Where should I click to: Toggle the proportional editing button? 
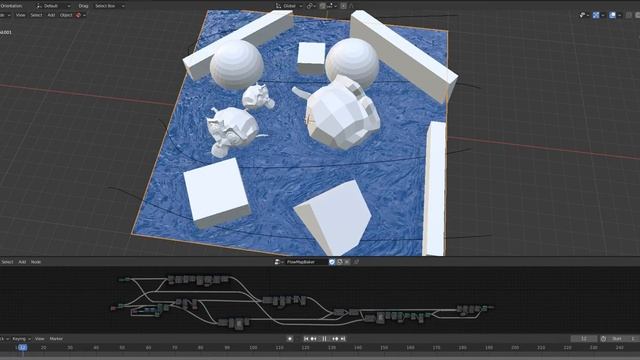click(x=343, y=6)
